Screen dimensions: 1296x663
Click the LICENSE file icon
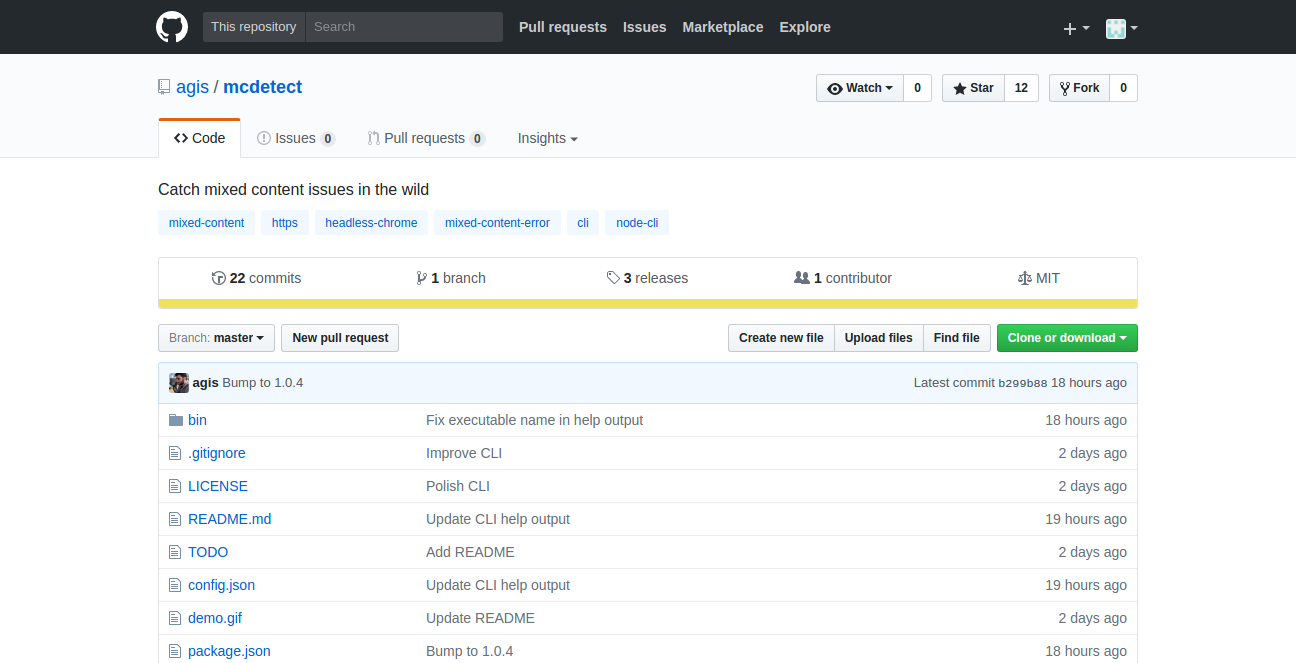pyautogui.click(x=176, y=486)
